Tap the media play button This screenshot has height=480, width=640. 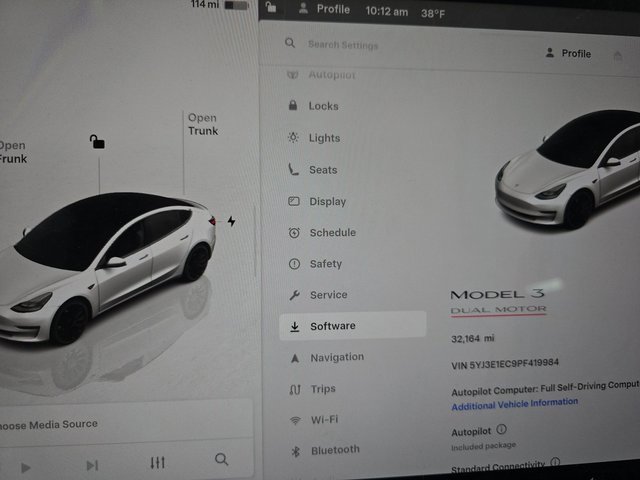pyautogui.click(x=25, y=467)
